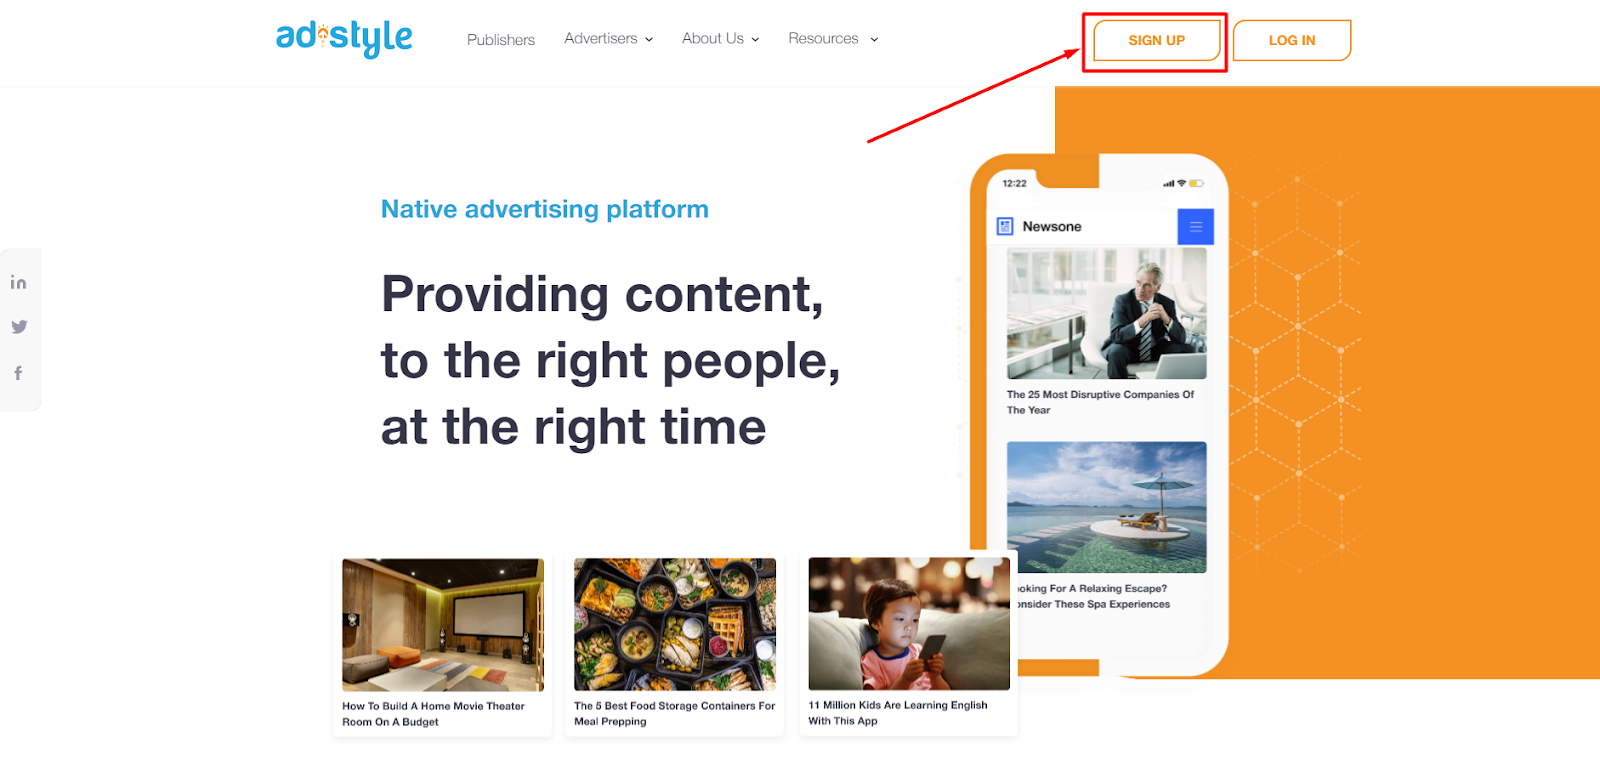
Task: Click '11 Million Kids Are Learning English' caption
Action: point(898,713)
